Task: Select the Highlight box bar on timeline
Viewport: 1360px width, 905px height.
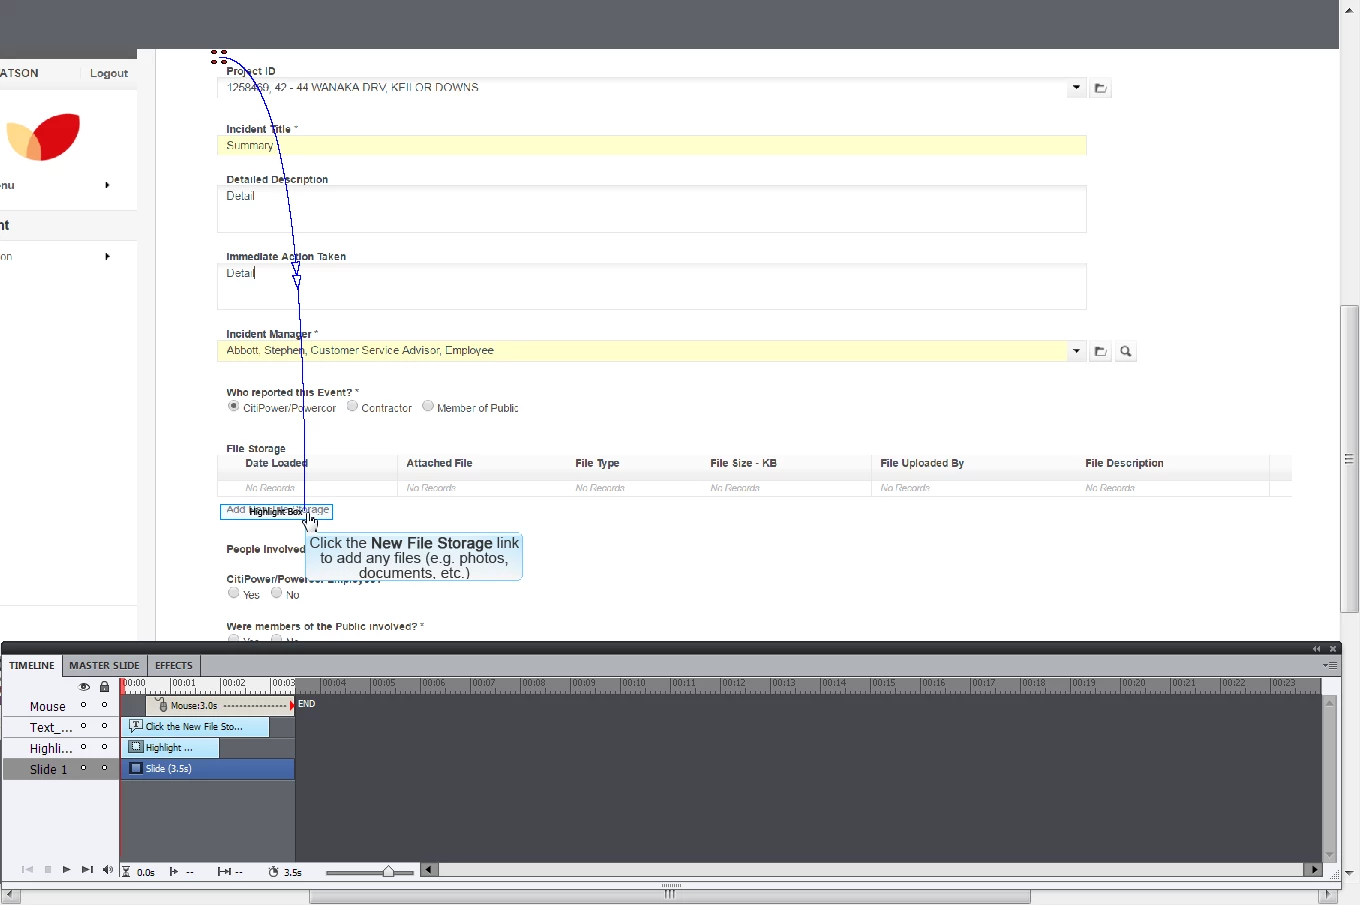Action: click(x=170, y=748)
